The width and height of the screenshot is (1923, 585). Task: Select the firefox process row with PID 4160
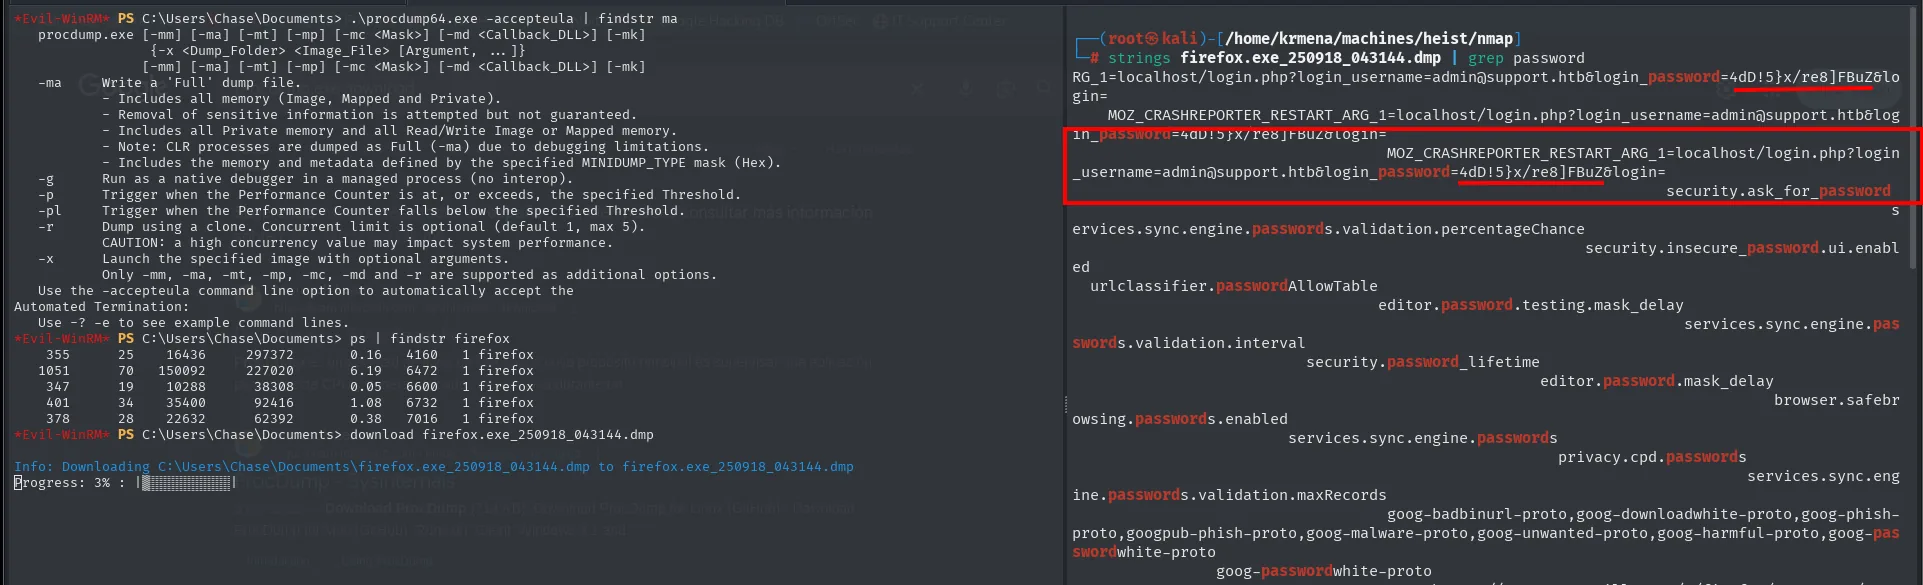tap(290, 355)
